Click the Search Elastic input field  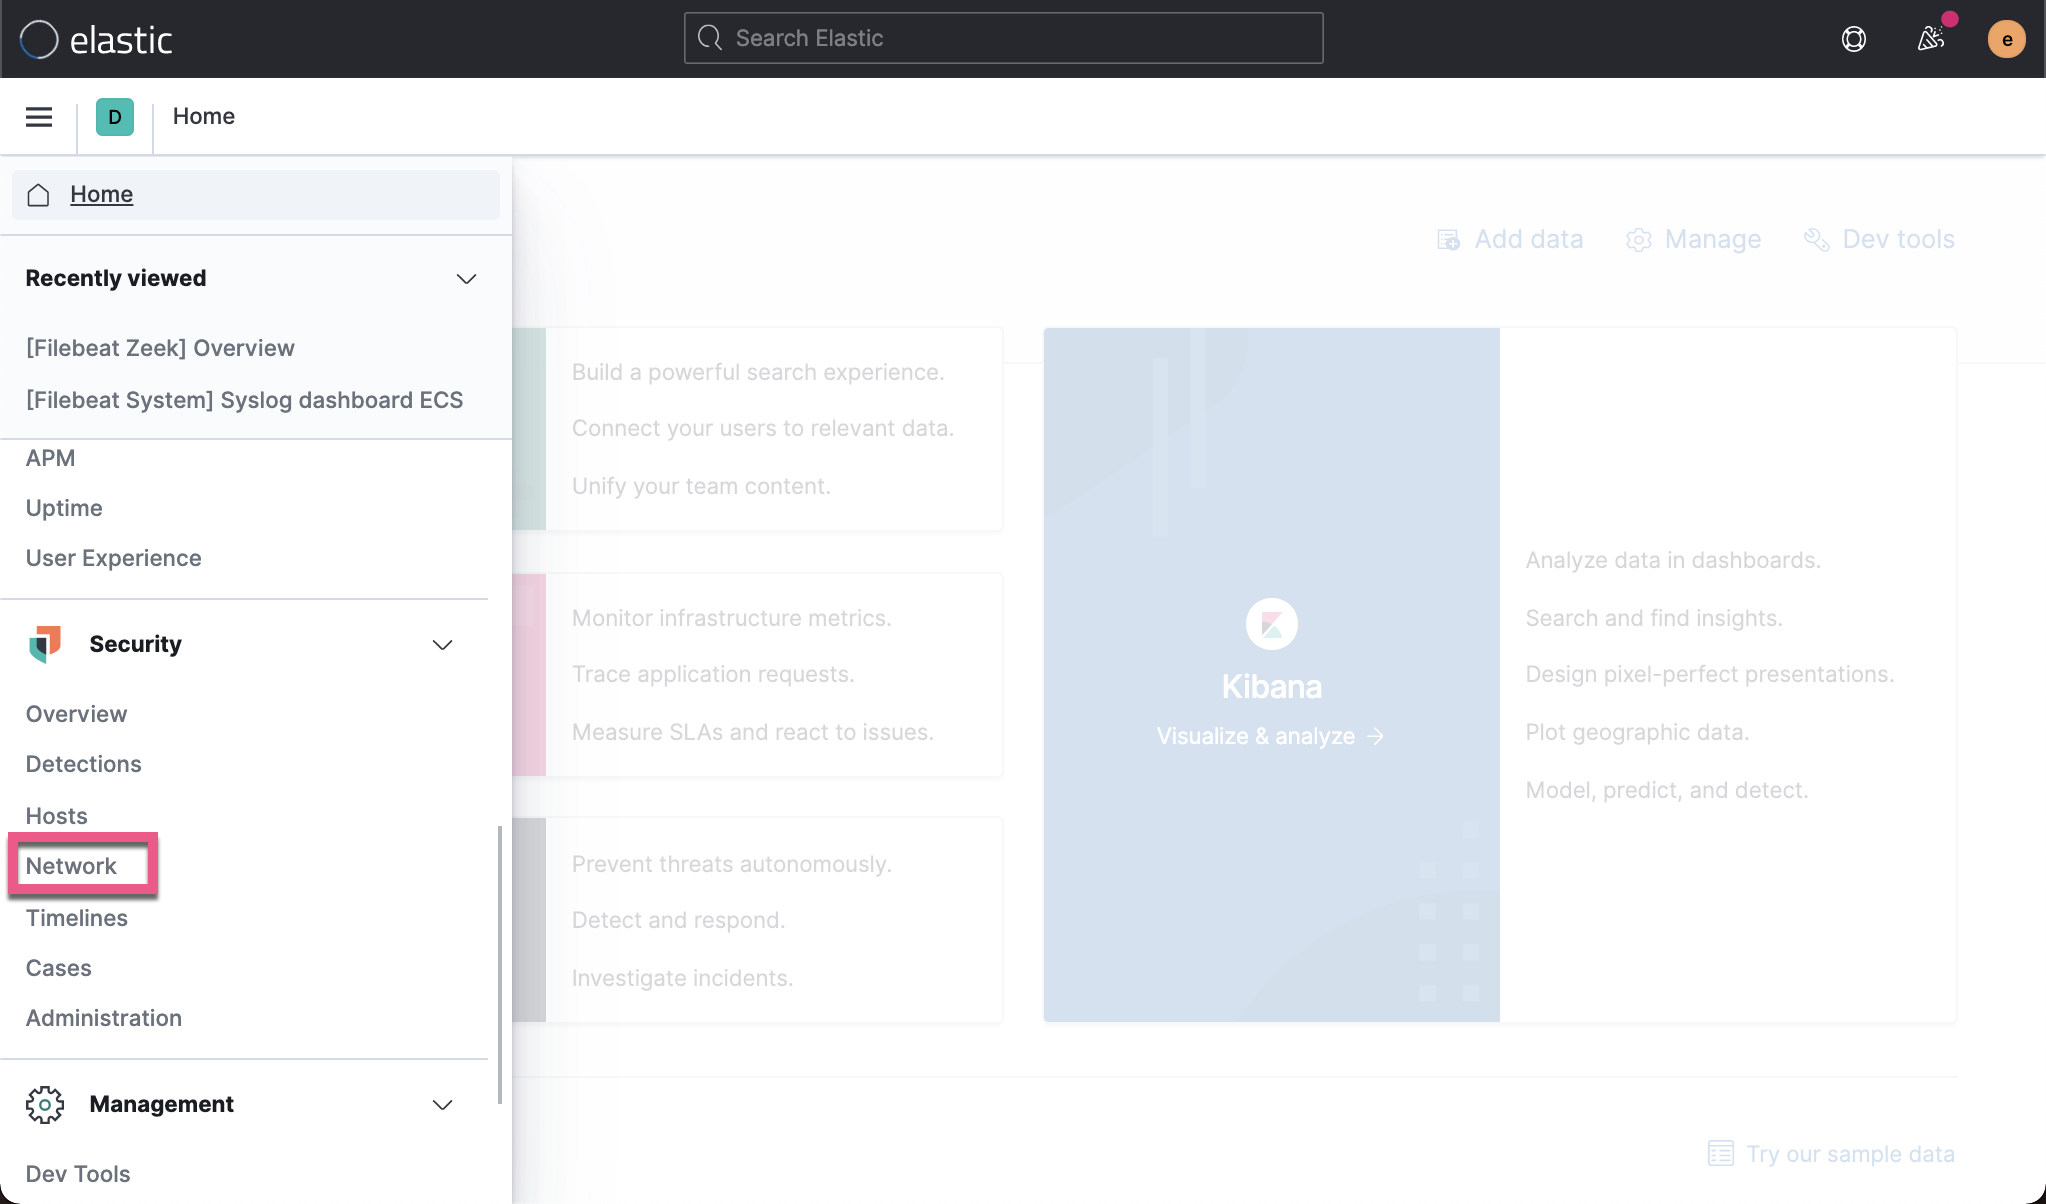point(1002,38)
